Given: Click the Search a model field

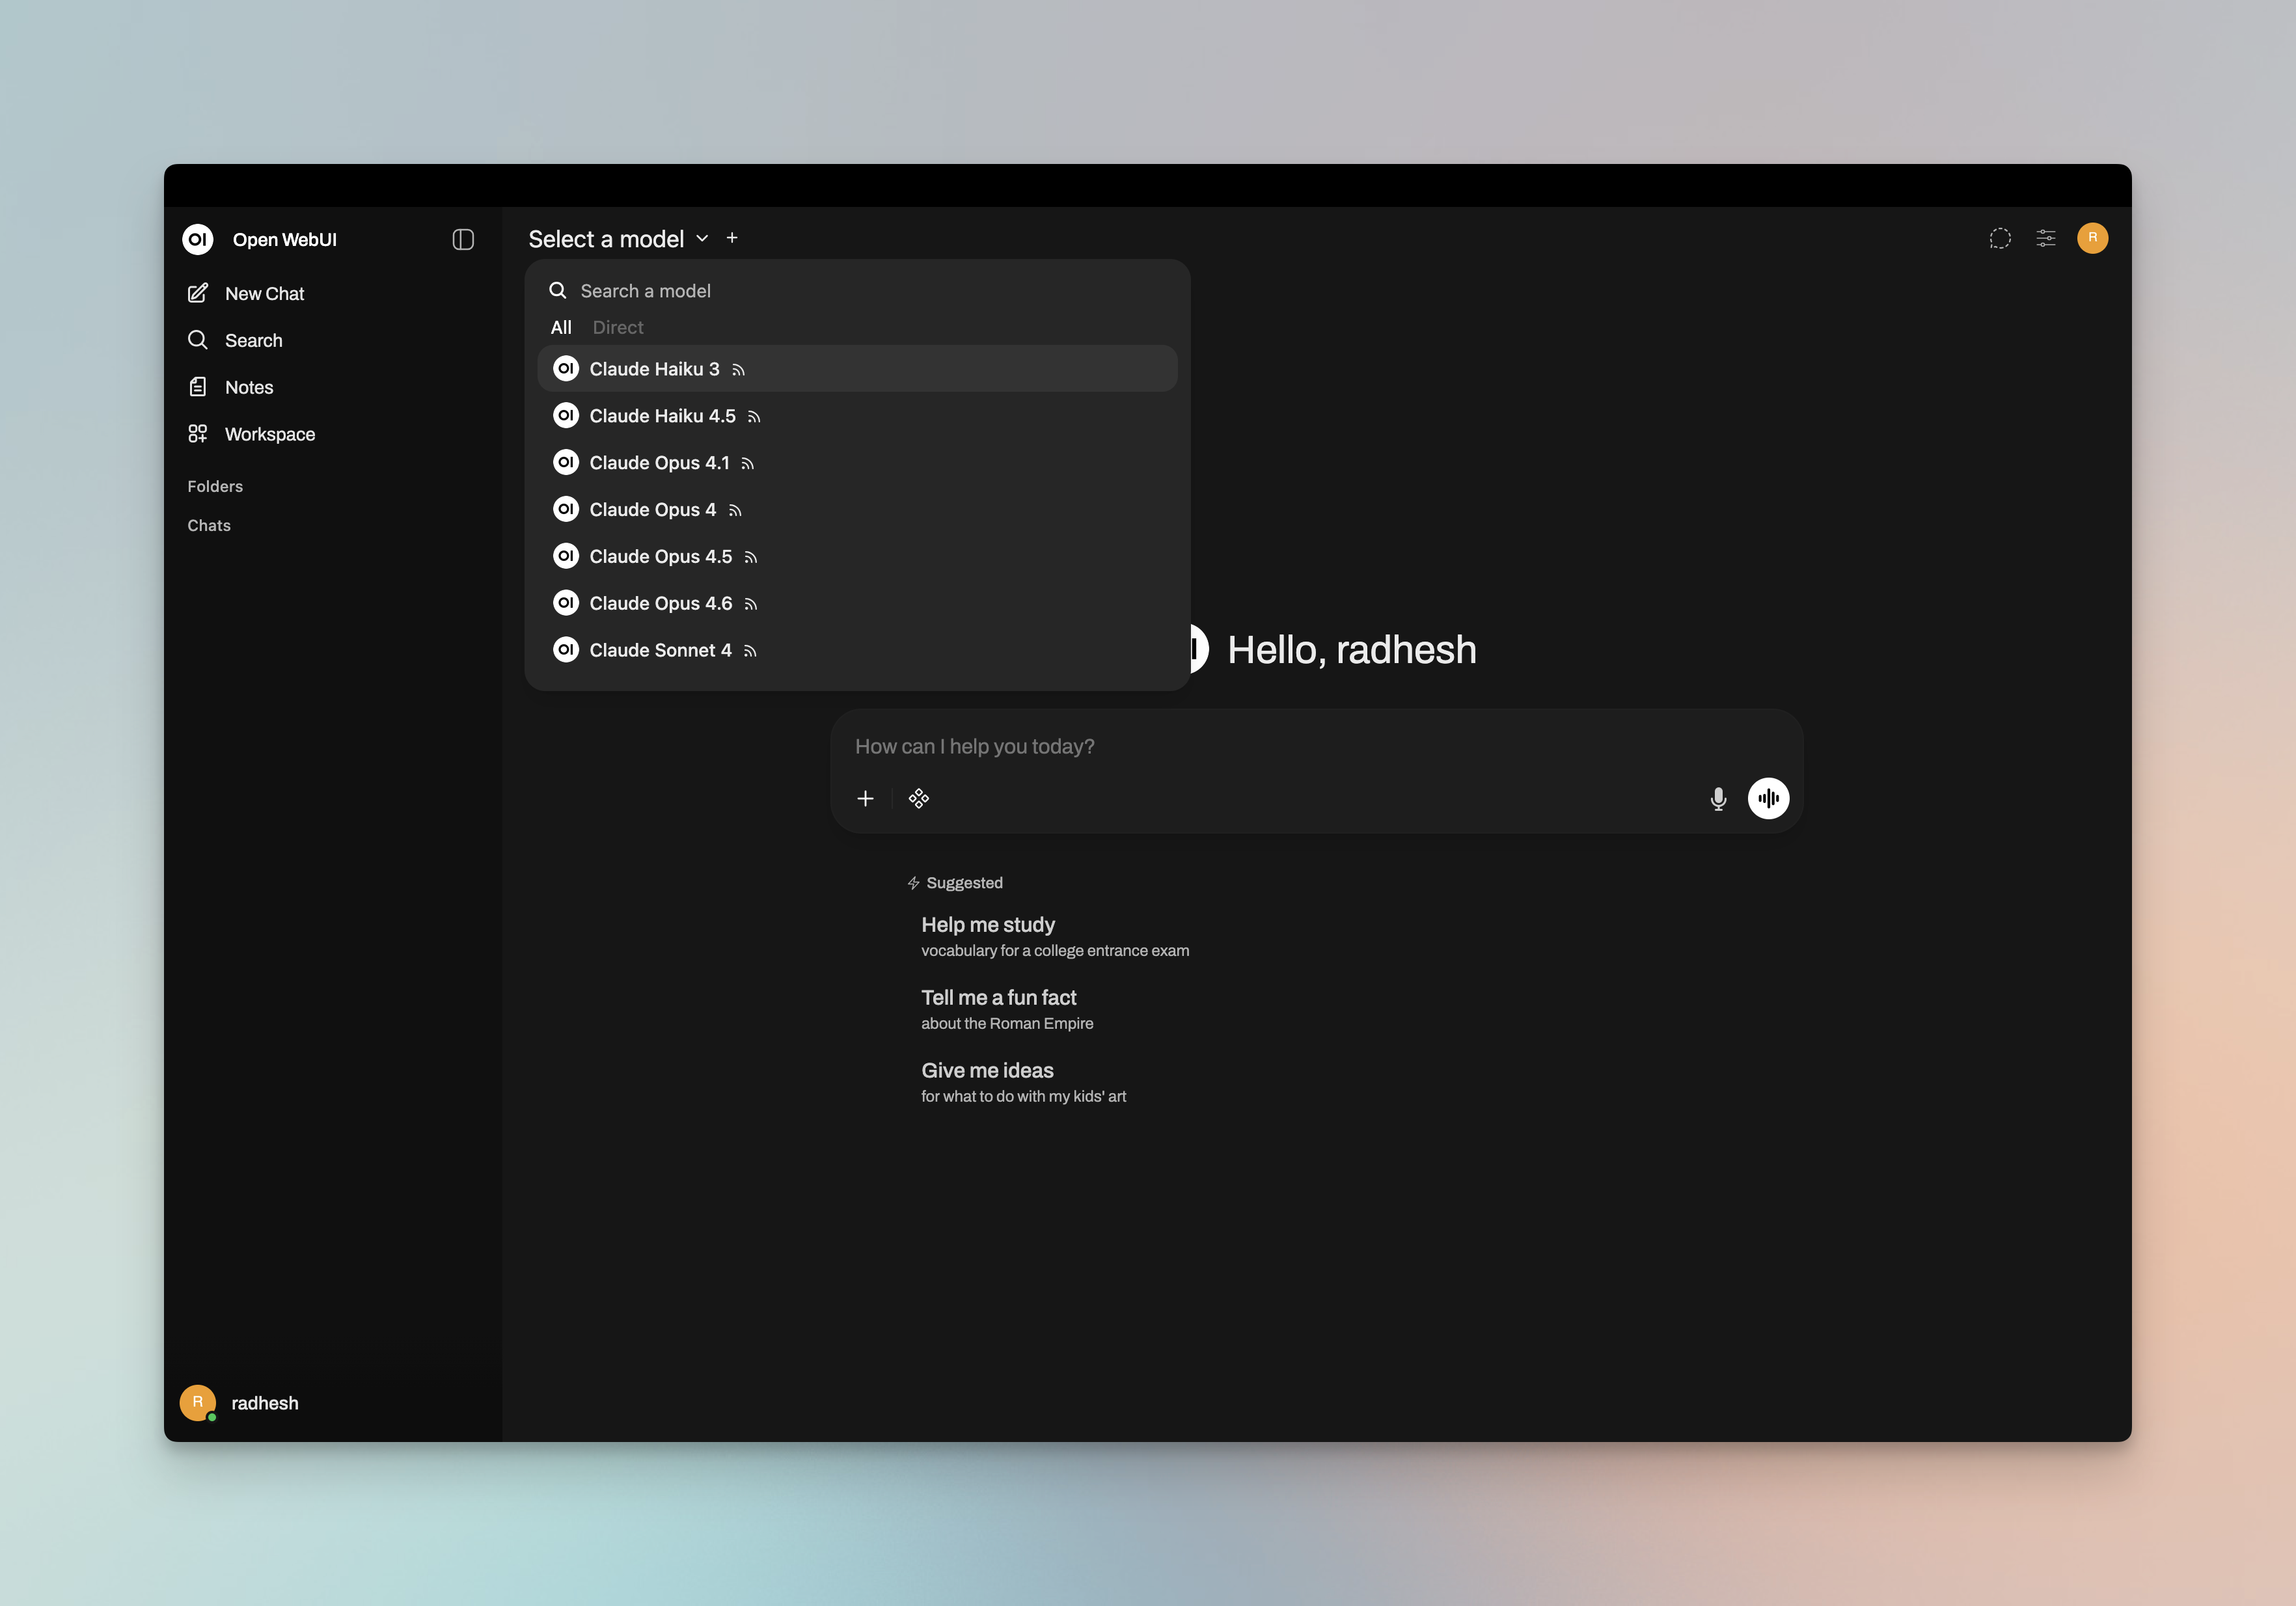Looking at the screenshot, I should pyautogui.click(x=860, y=291).
